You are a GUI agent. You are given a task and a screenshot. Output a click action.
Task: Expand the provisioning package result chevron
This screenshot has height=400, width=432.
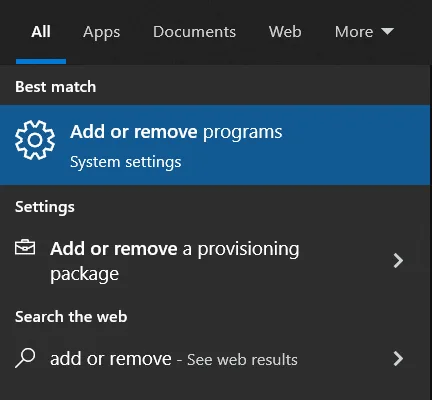[x=398, y=260]
